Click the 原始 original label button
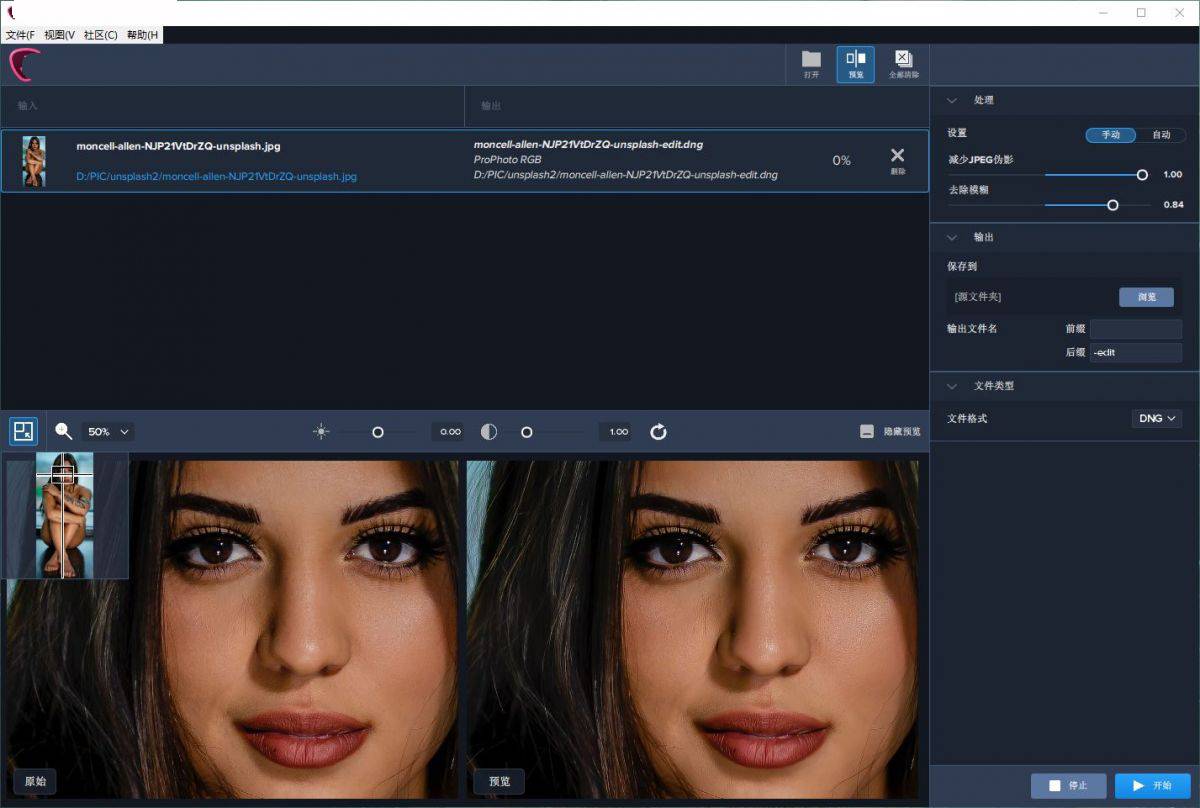 pos(35,782)
